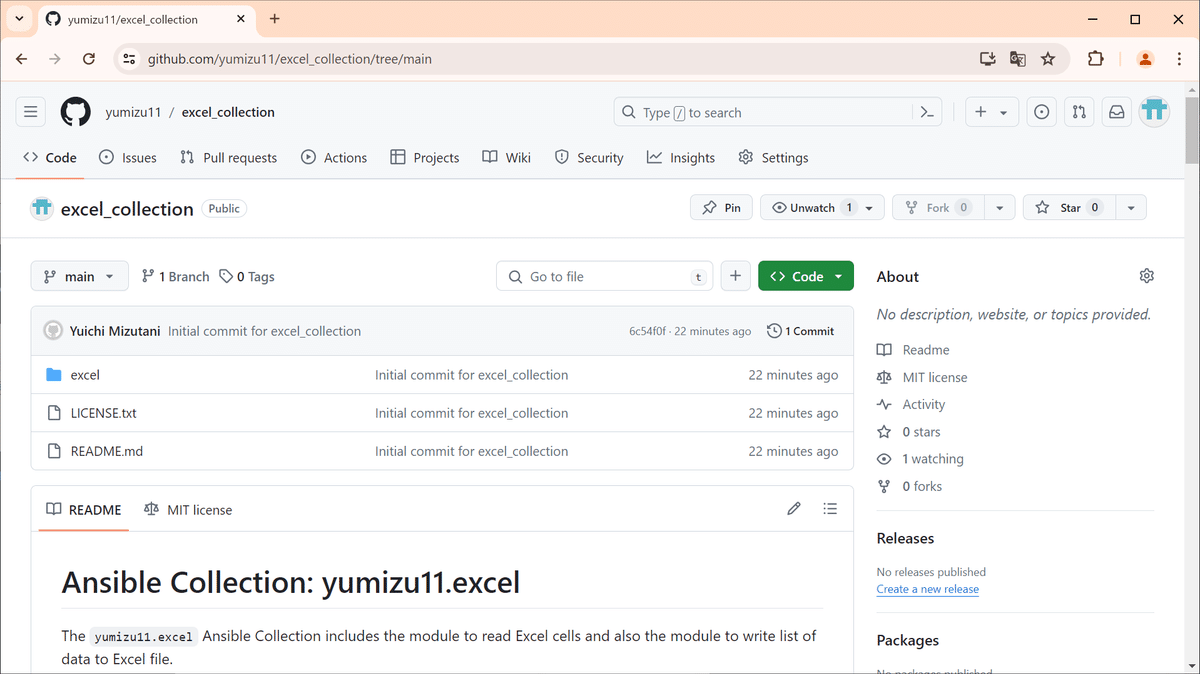Star the excel_collection repository
Image resolution: width=1200 pixels, height=674 pixels.
tap(1070, 207)
